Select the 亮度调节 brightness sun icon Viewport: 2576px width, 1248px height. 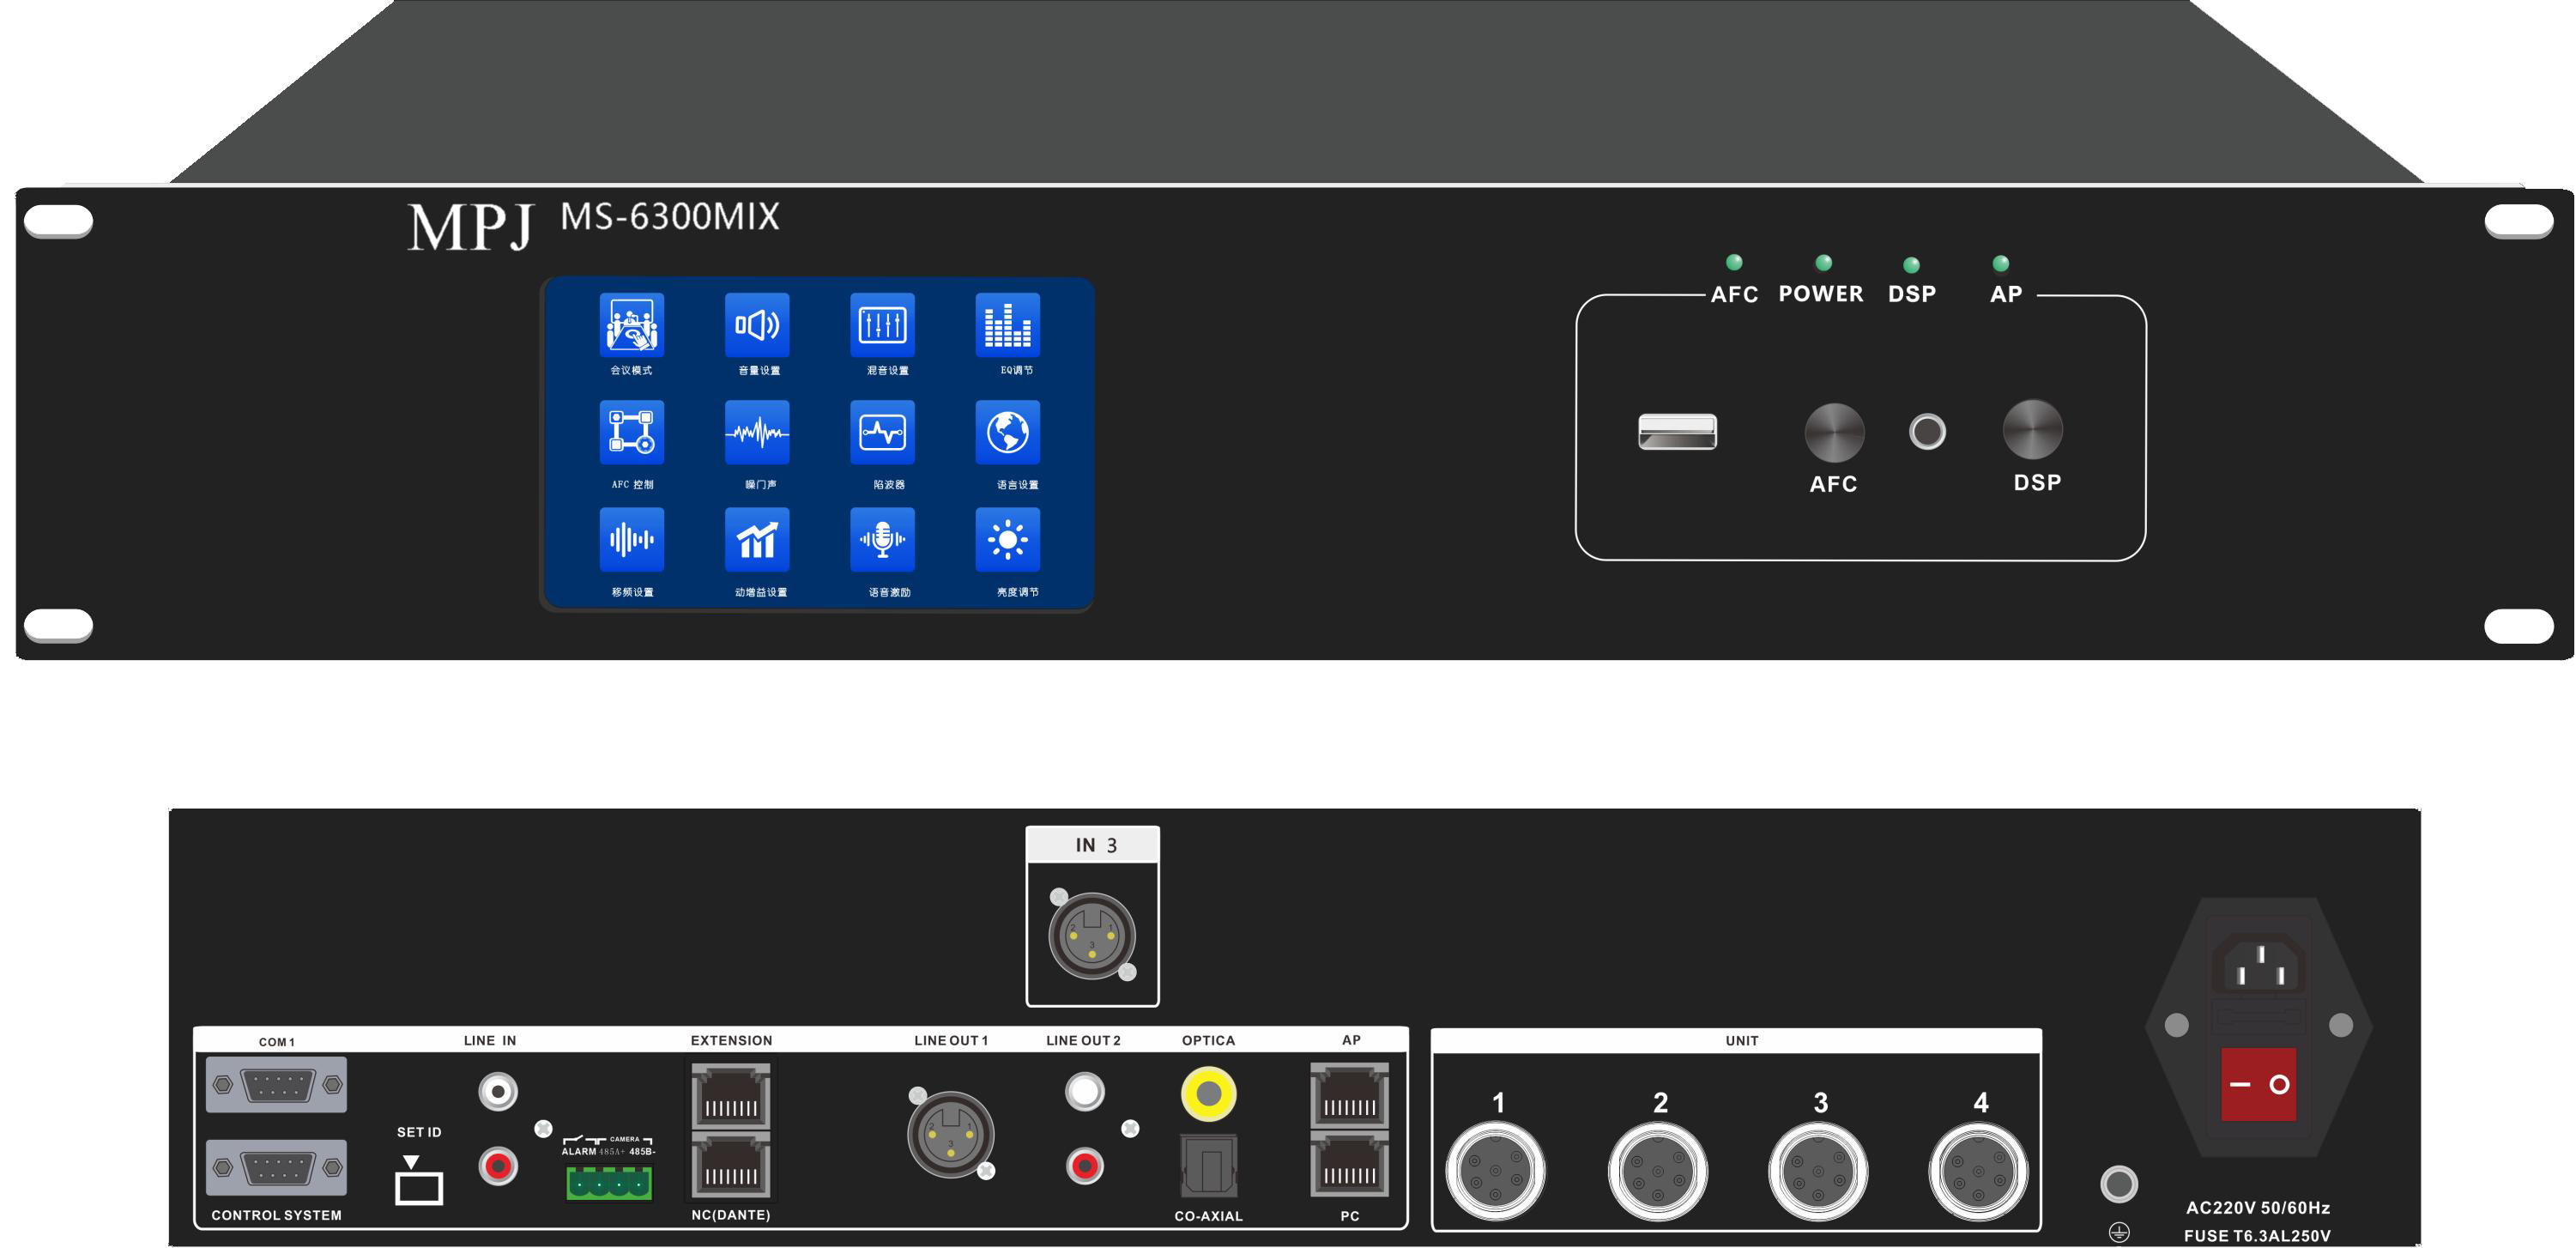[1008, 540]
